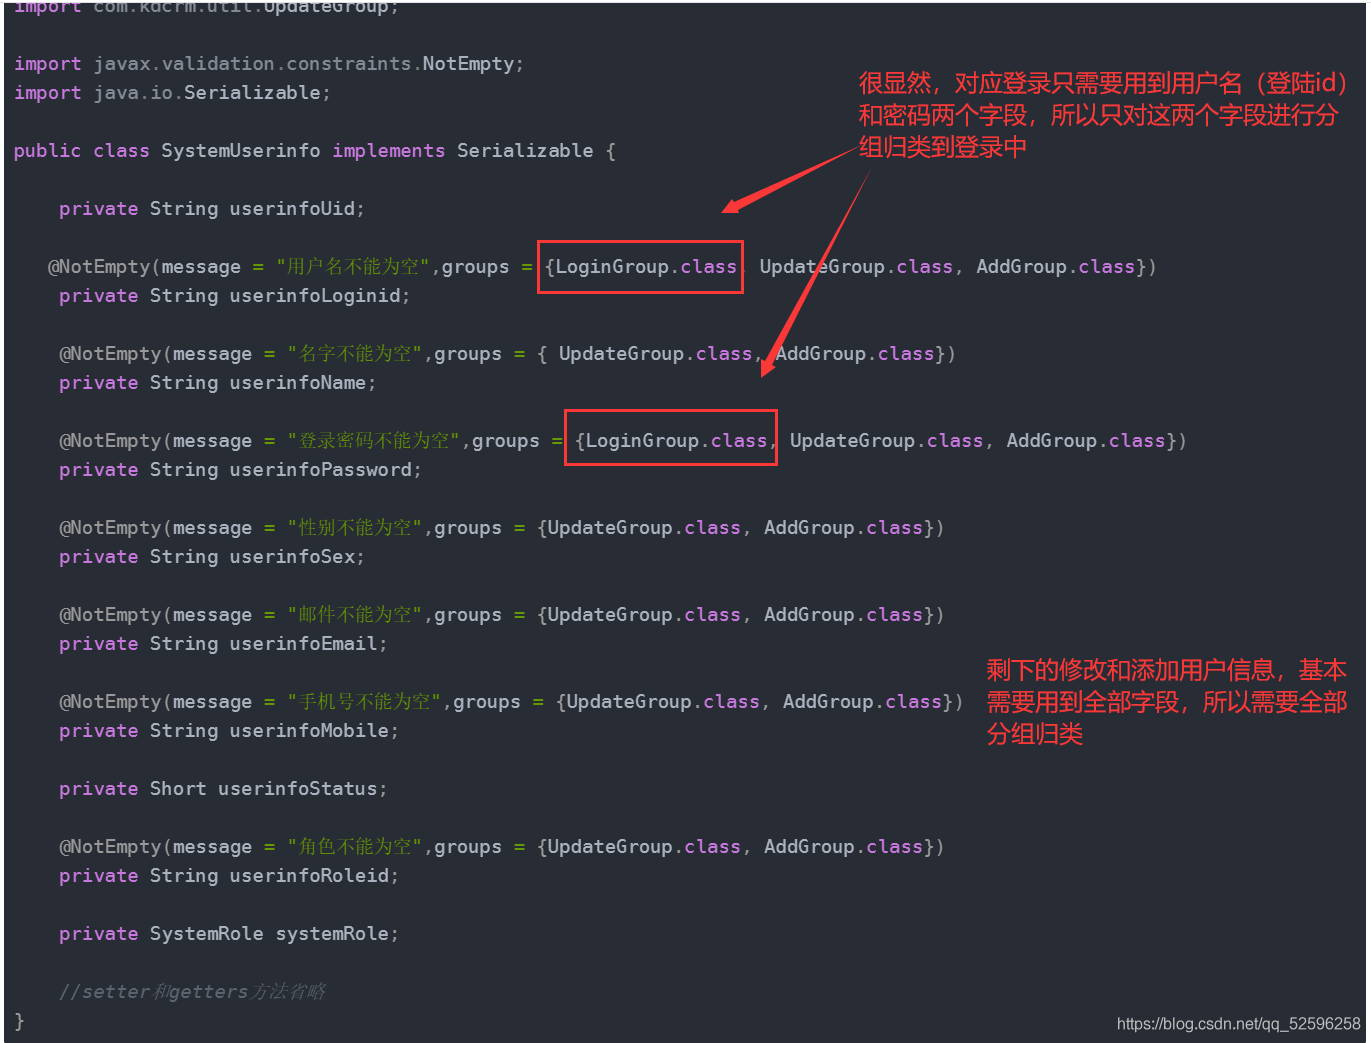Click AddGroup.class on the 用户名不能为空 line
The width and height of the screenshot is (1371, 1043).
[x=1055, y=267]
